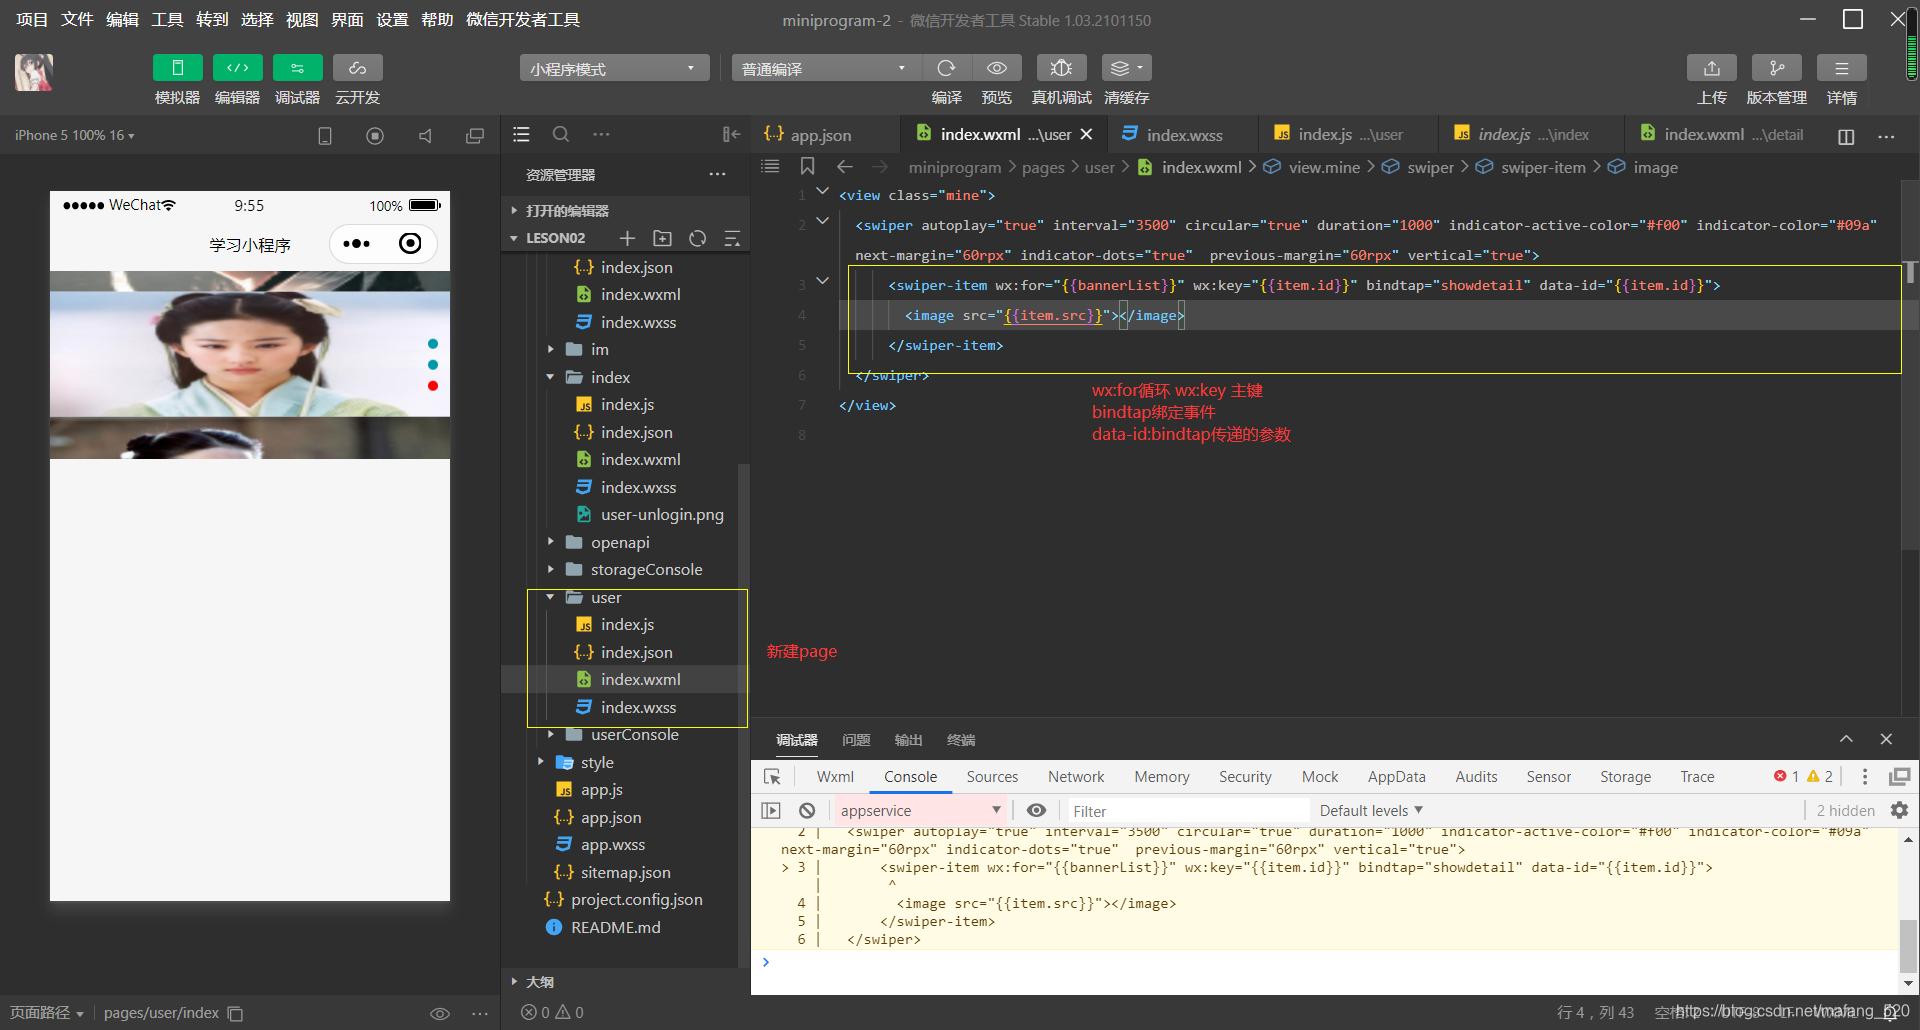1920x1030 pixels.
Task: Open the explorer file list icon
Action: (x=521, y=134)
